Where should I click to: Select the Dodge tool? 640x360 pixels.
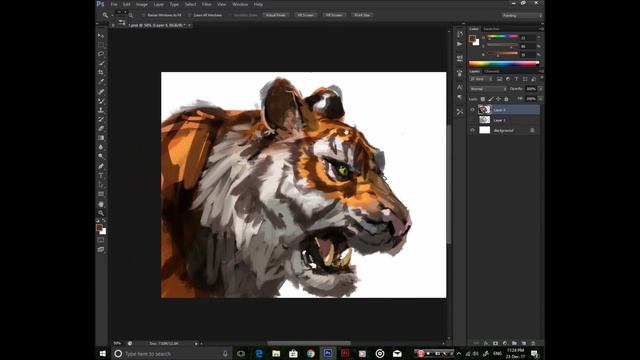coord(101,156)
